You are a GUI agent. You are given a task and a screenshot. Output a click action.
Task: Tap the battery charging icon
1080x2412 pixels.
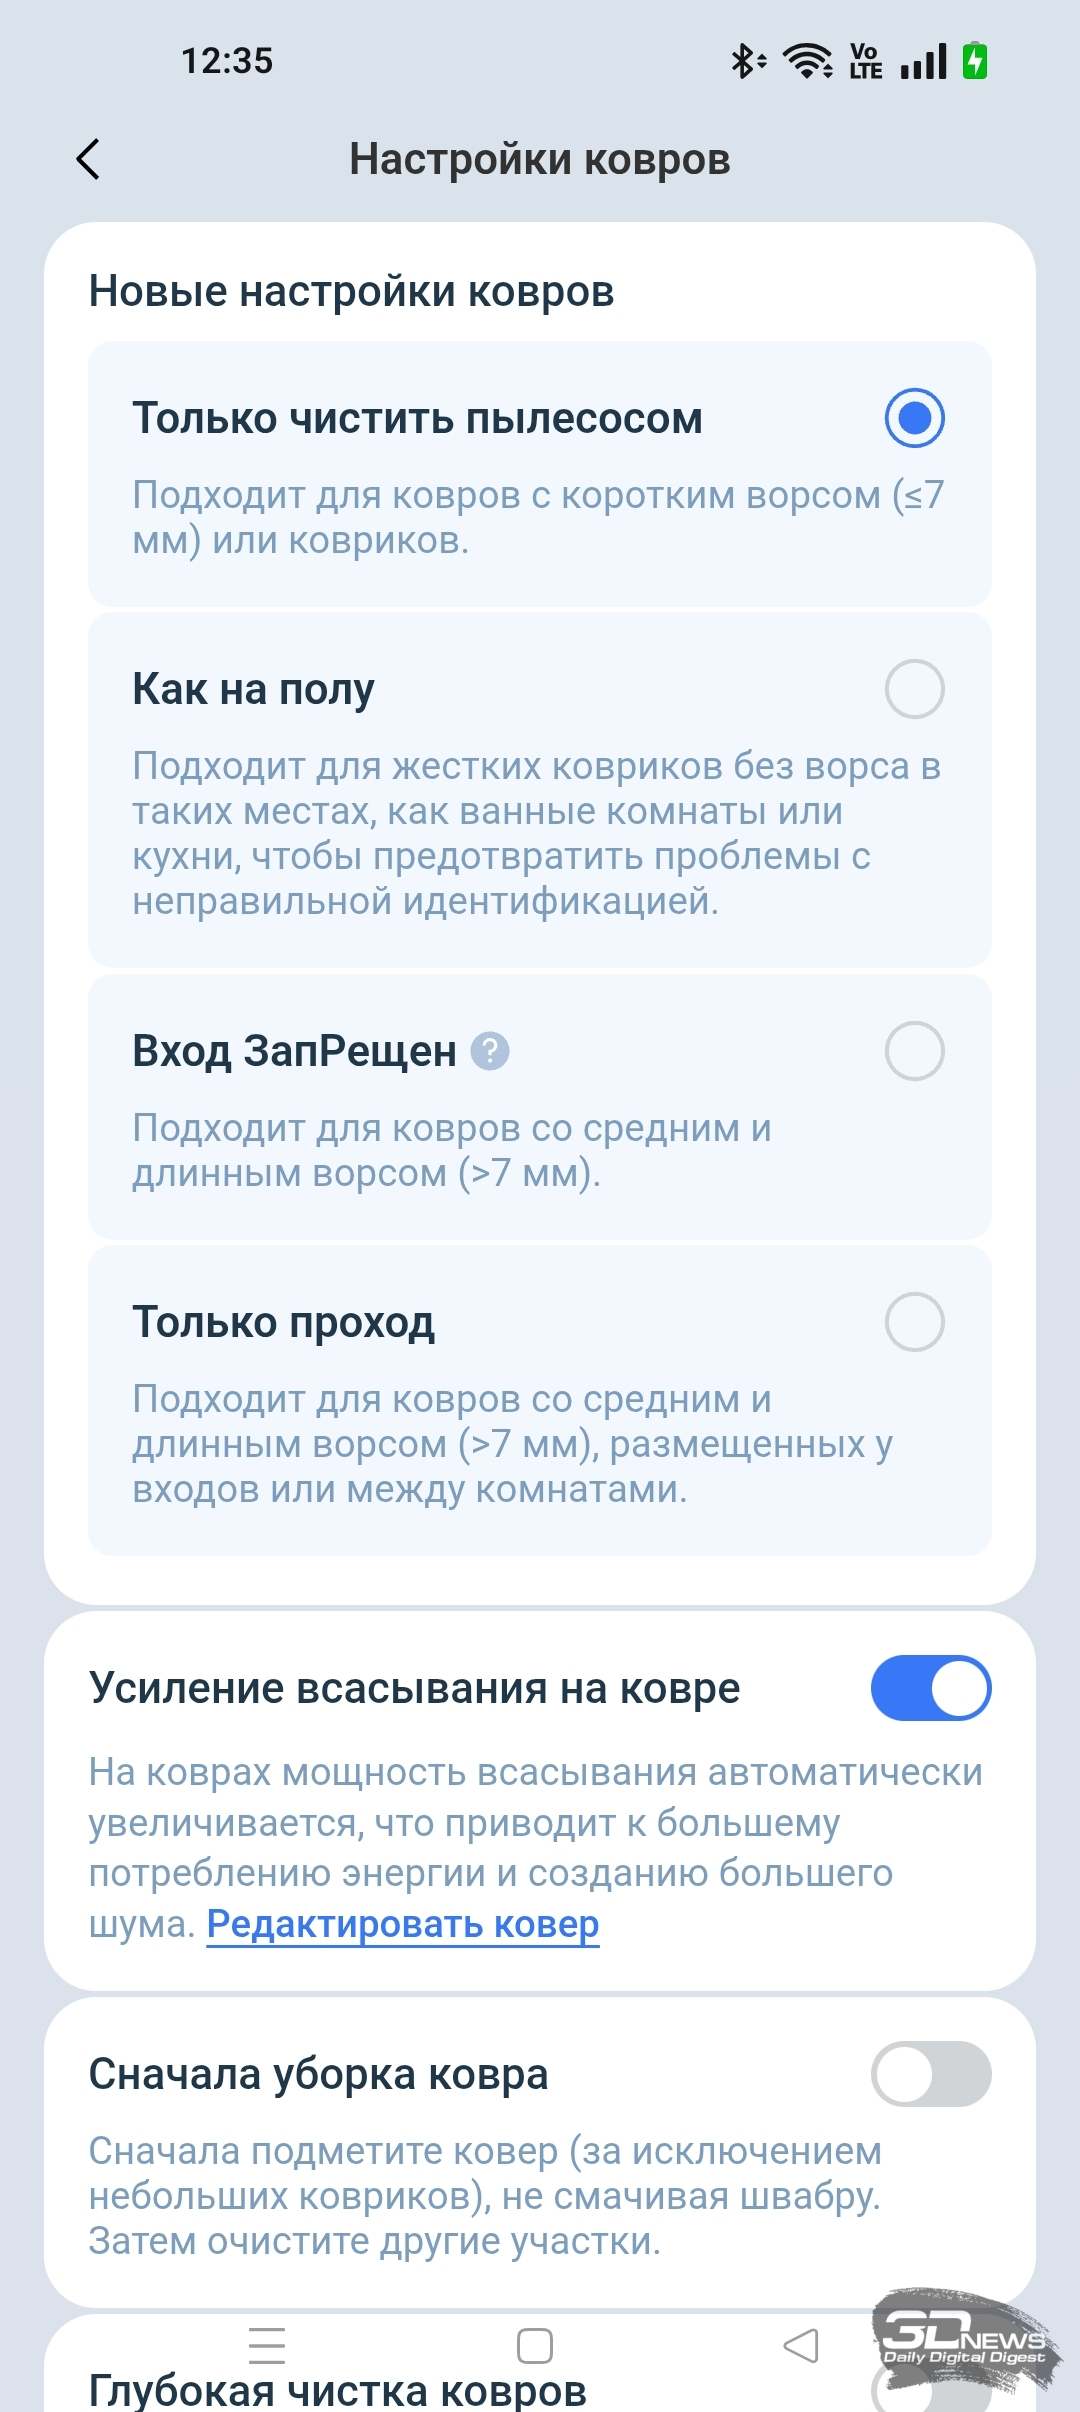coord(975,61)
